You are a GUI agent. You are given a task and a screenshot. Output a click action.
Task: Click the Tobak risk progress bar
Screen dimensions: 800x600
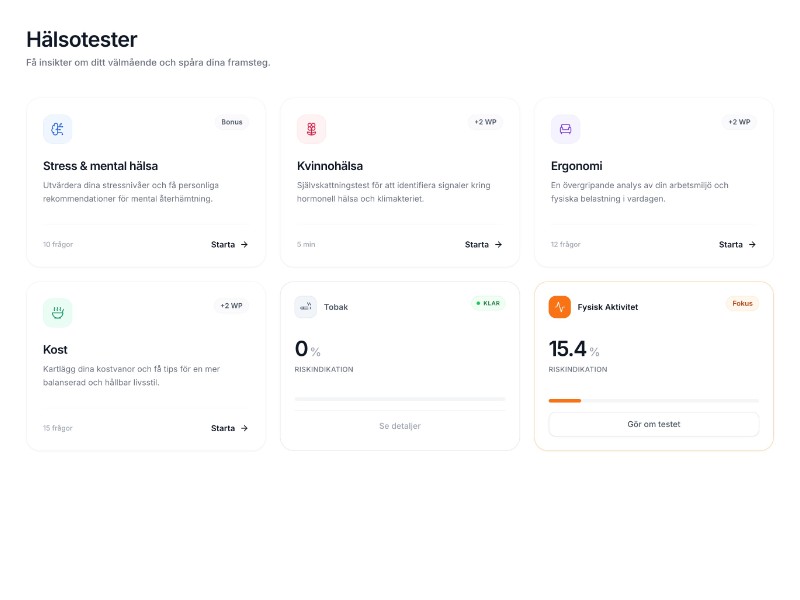click(400, 400)
